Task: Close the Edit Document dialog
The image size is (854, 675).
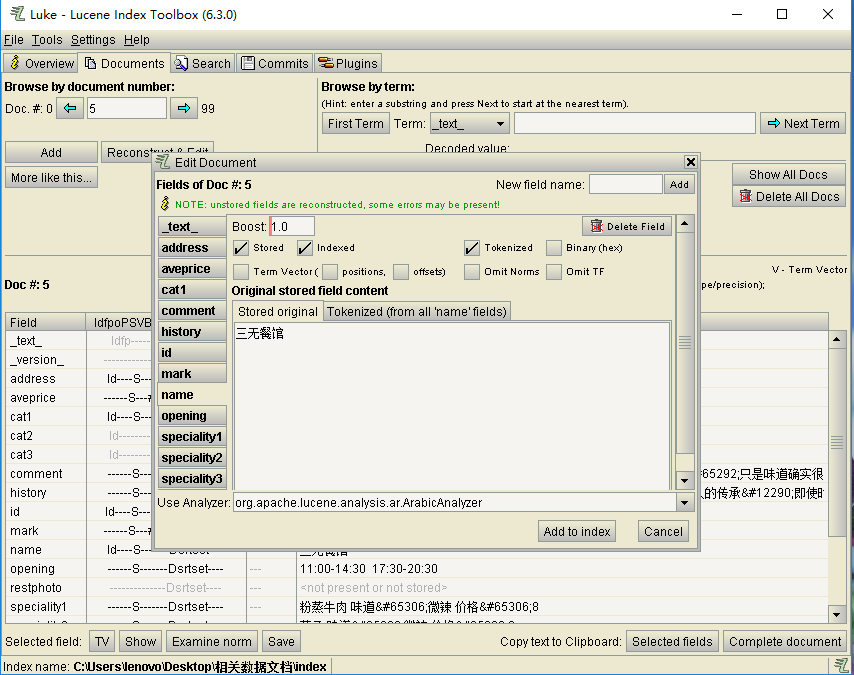Action: coord(691,162)
